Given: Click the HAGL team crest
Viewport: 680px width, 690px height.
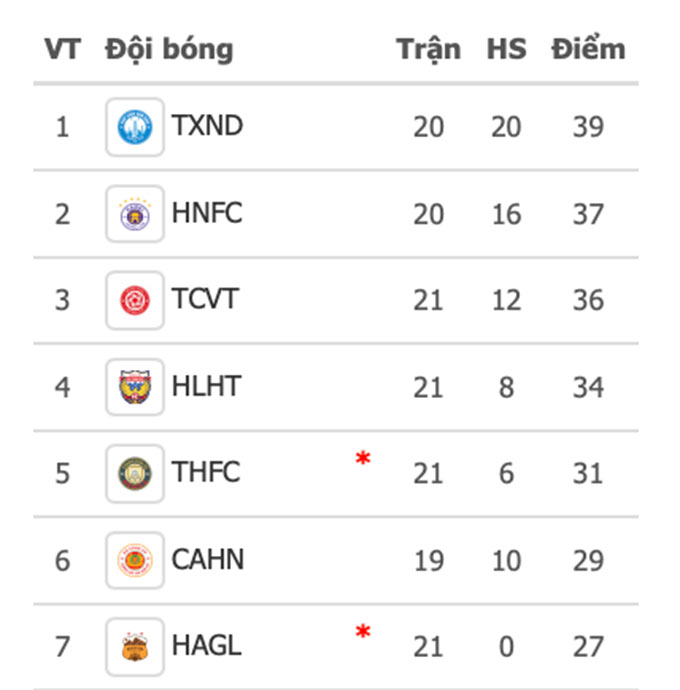Looking at the screenshot, I should 135,647.
